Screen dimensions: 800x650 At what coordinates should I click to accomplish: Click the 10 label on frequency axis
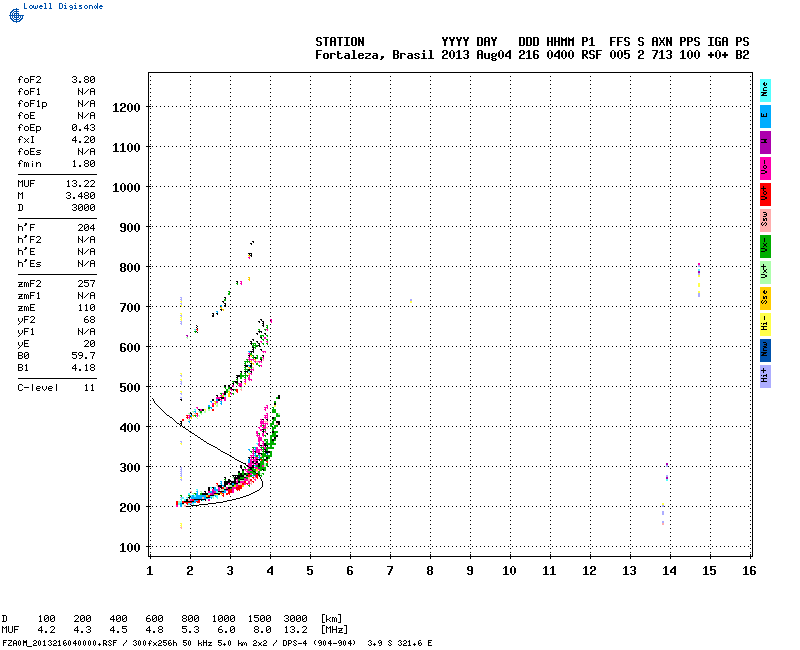[x=509, y=571]
